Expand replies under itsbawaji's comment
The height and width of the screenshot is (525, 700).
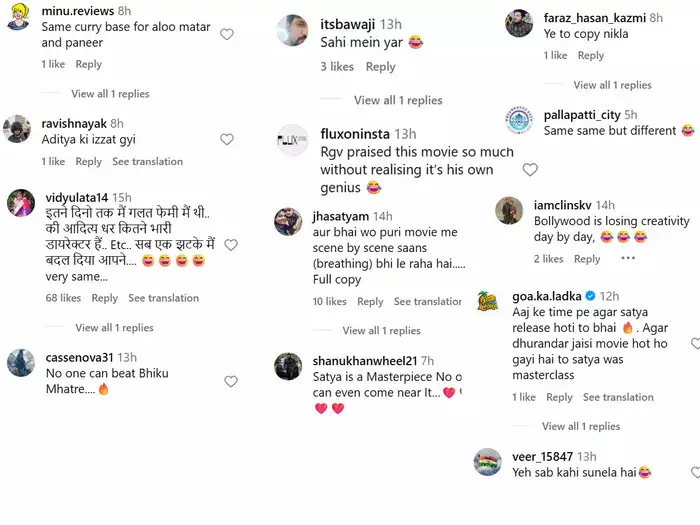398,100
